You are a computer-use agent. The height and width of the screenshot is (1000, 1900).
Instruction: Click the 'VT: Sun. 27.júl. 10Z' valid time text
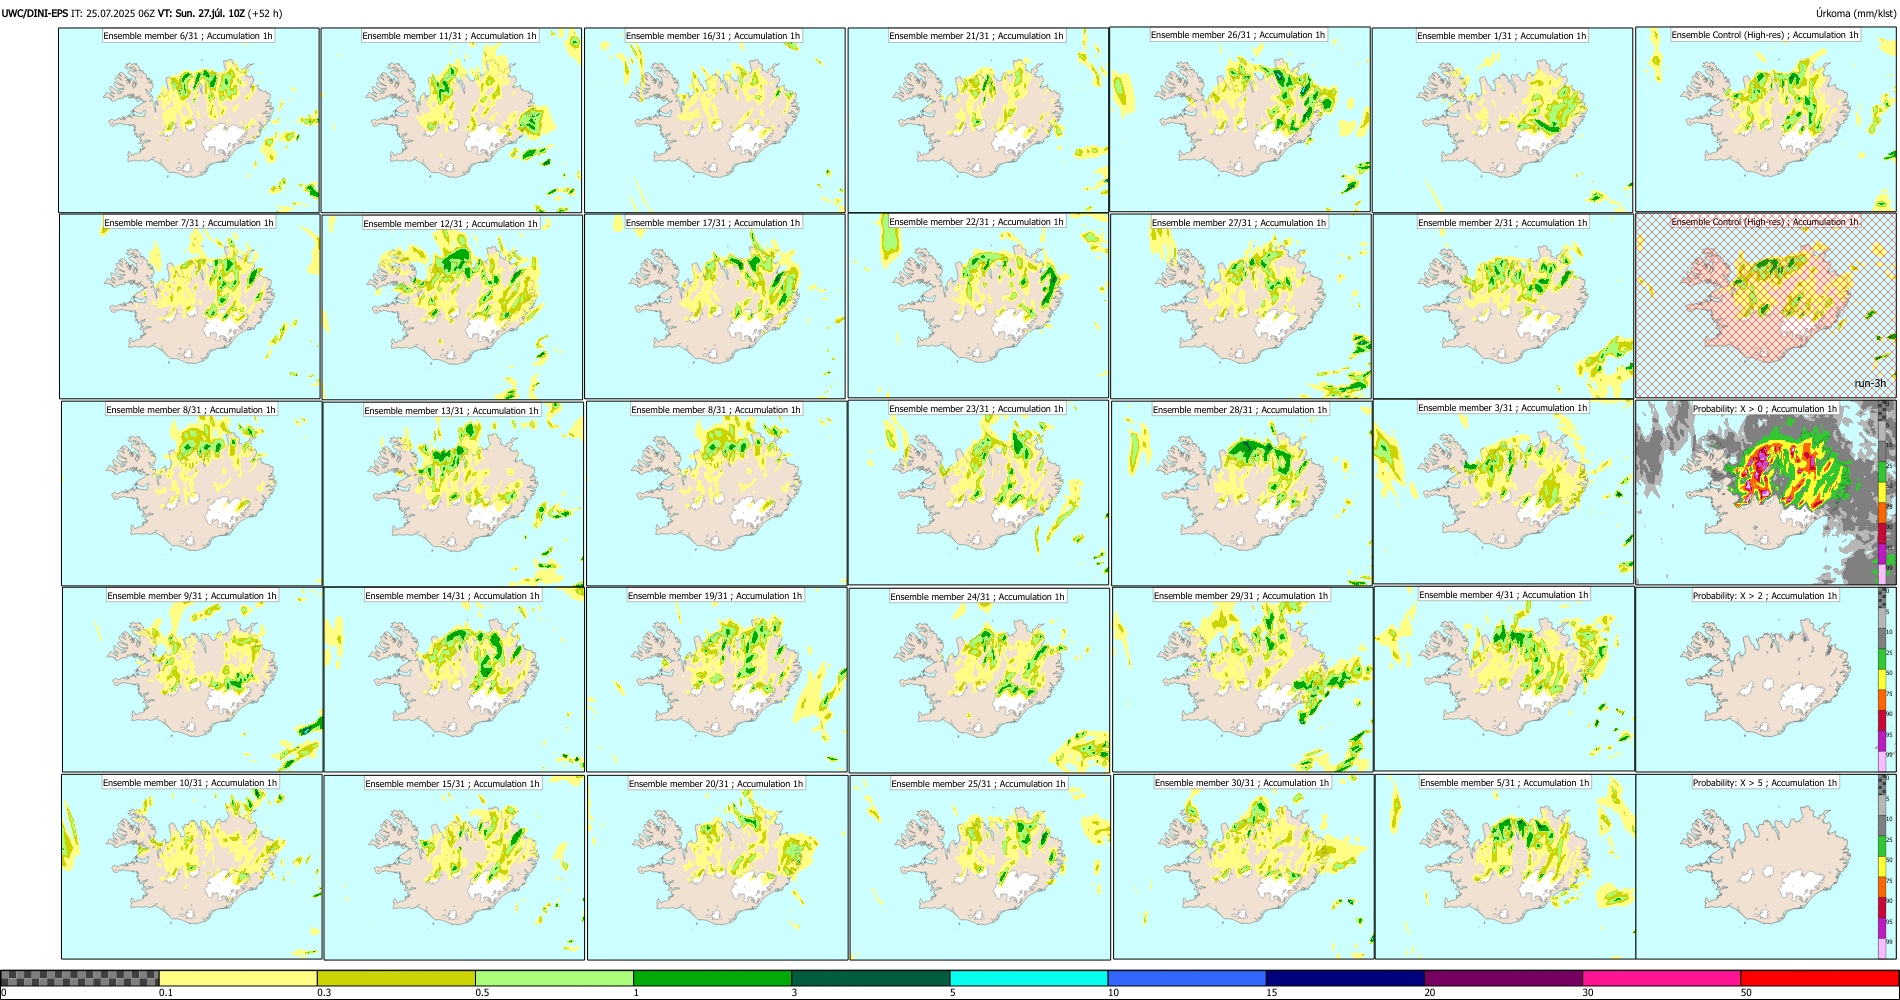pos(201,13)
